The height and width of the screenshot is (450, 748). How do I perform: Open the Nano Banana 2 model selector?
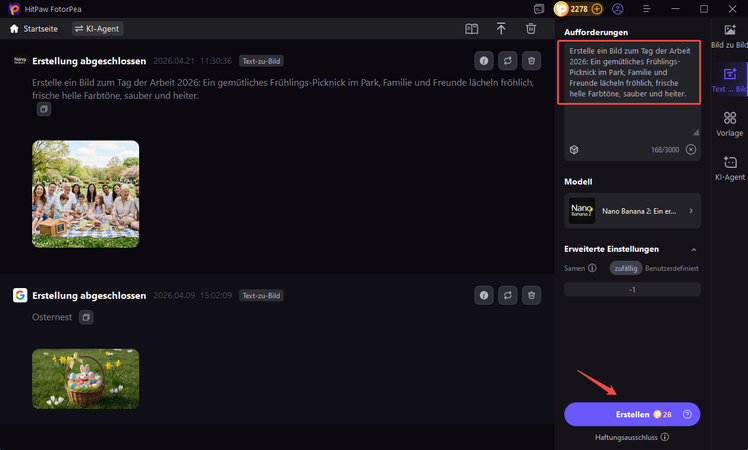[x=632, y=211]
